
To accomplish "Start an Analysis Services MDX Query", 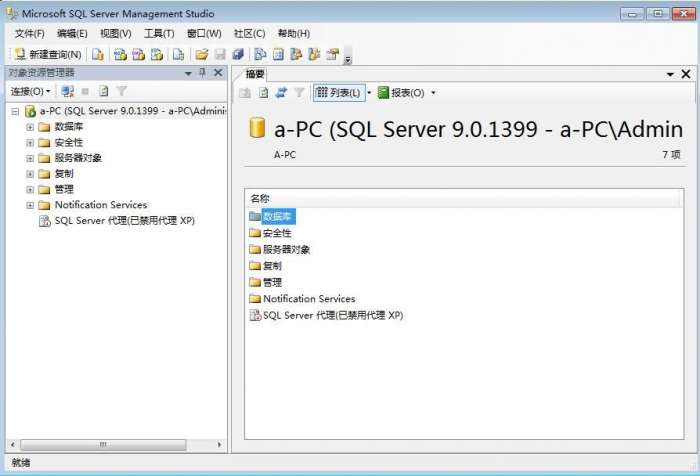I will (120, 54).
